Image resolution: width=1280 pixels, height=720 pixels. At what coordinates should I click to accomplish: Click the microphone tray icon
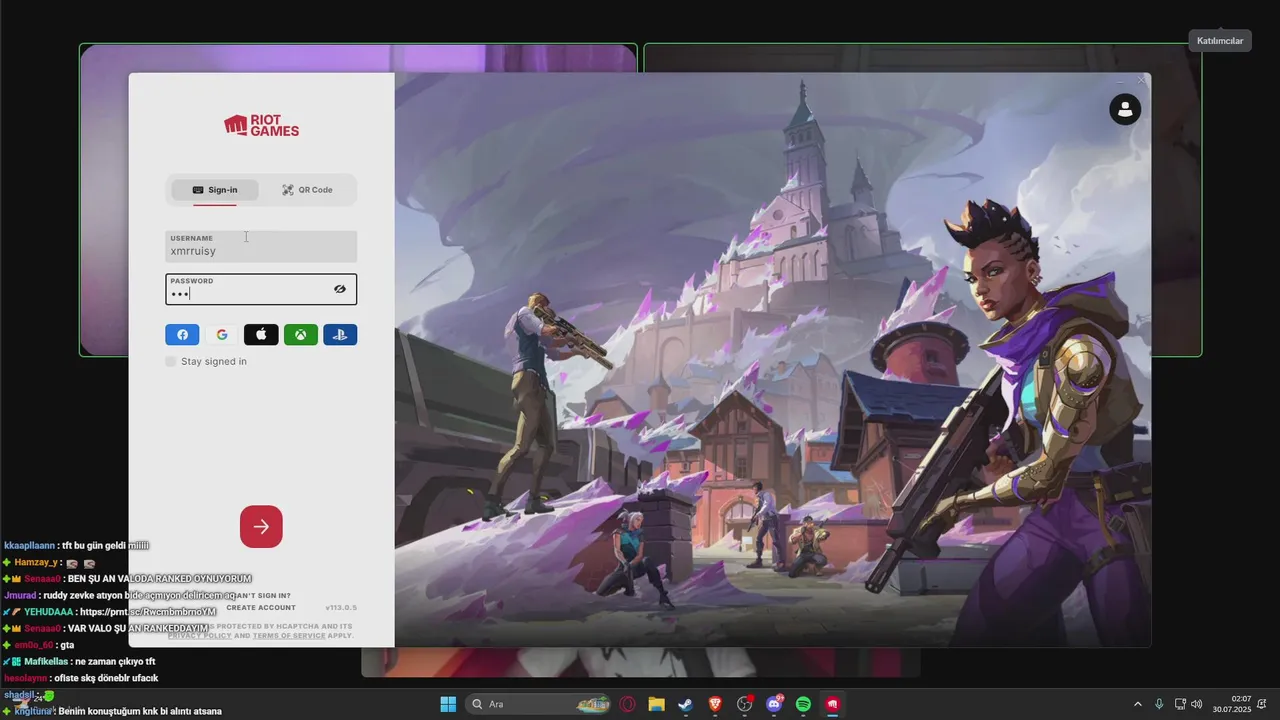pos(1159,704)
